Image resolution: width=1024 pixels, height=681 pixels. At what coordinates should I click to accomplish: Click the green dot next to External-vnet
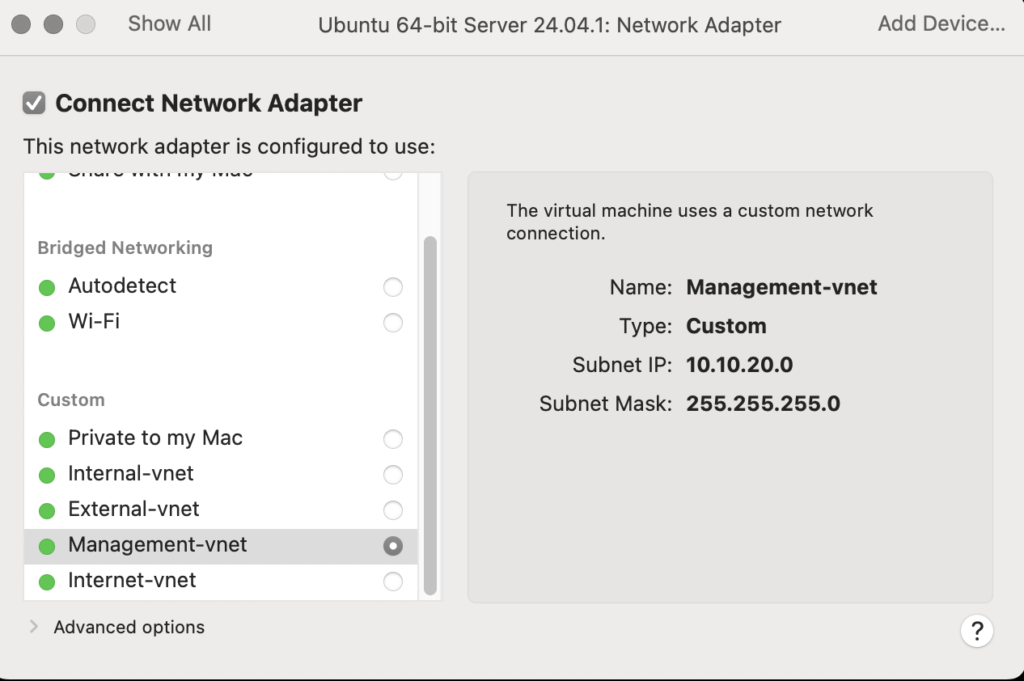[47, 510]
